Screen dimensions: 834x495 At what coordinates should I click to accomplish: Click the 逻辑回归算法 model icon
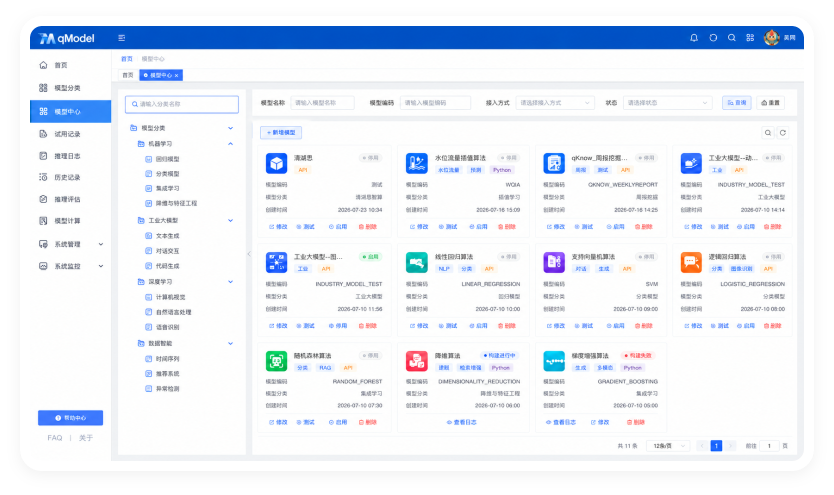[691, 262]
